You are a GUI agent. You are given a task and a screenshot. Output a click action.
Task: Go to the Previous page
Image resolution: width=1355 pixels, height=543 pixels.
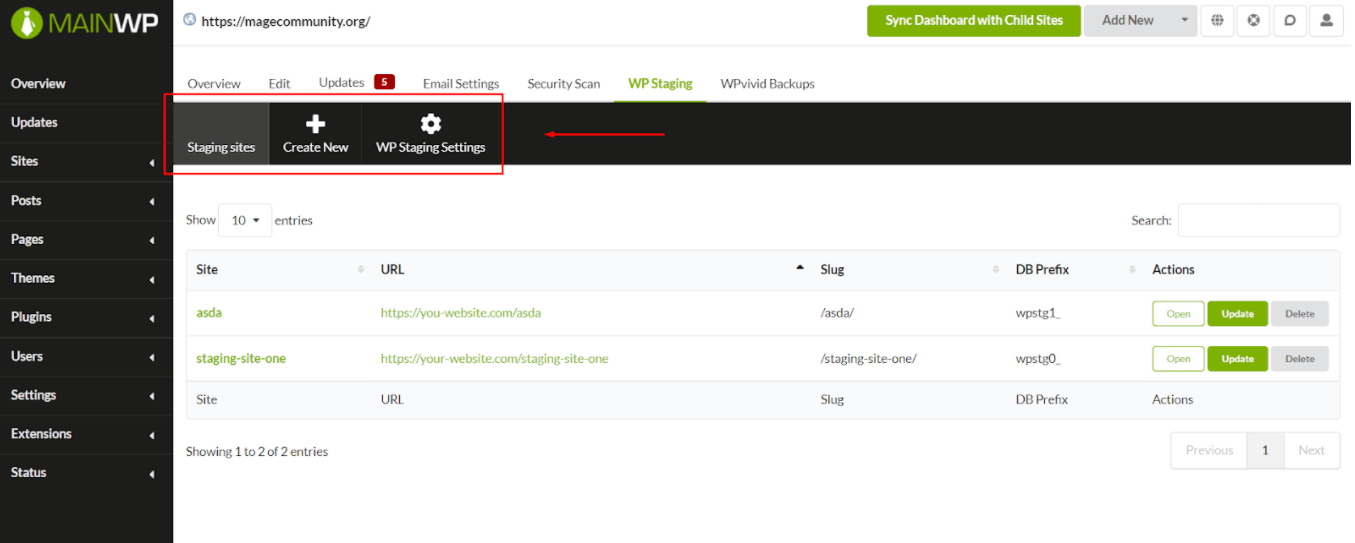1209,450
